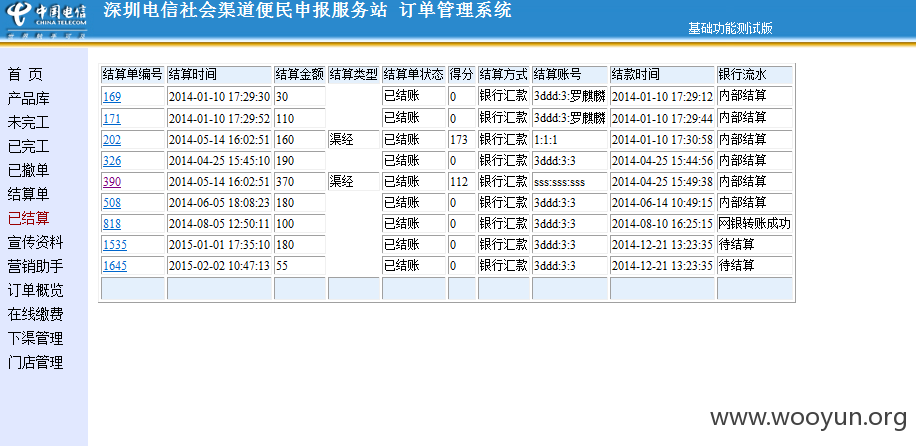Open settlement order 818
916x446 pixels.
(112, 224)
